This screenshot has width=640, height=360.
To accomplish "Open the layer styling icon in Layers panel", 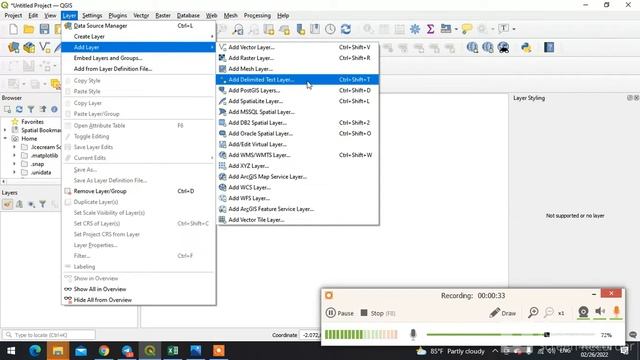I will 7,204.
